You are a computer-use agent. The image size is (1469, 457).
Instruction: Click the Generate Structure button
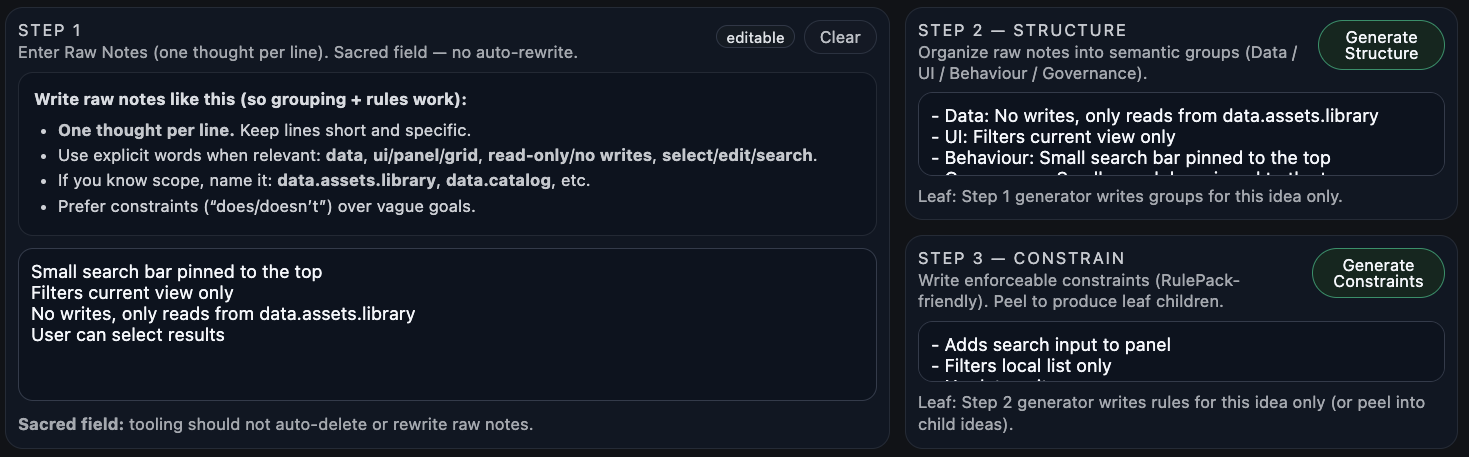pos(1380,46)
